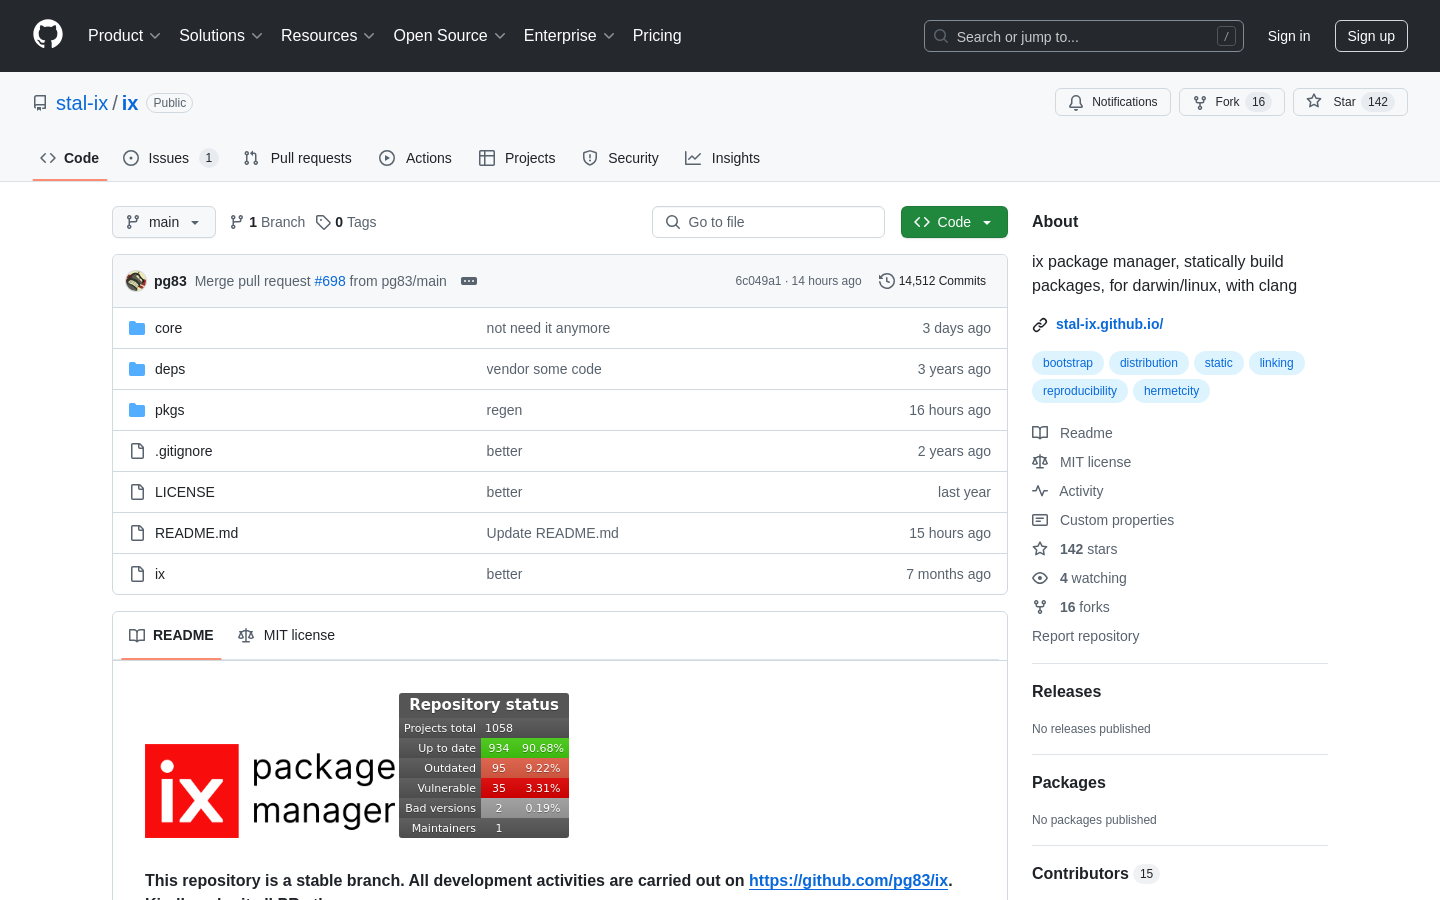
Task: Click the scale icon next to MIT license in About
Action: [x=1040, y=462]
